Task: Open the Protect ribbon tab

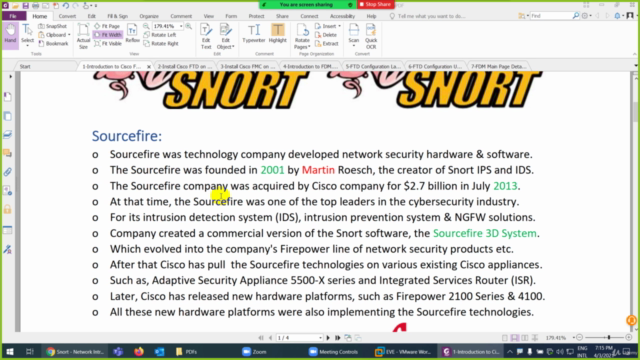Action: tap(256, 16)
